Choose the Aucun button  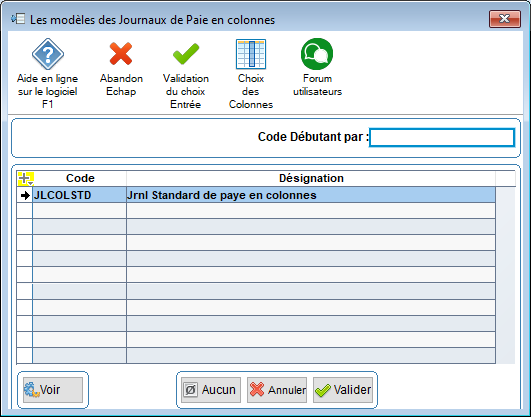[211, 390]
